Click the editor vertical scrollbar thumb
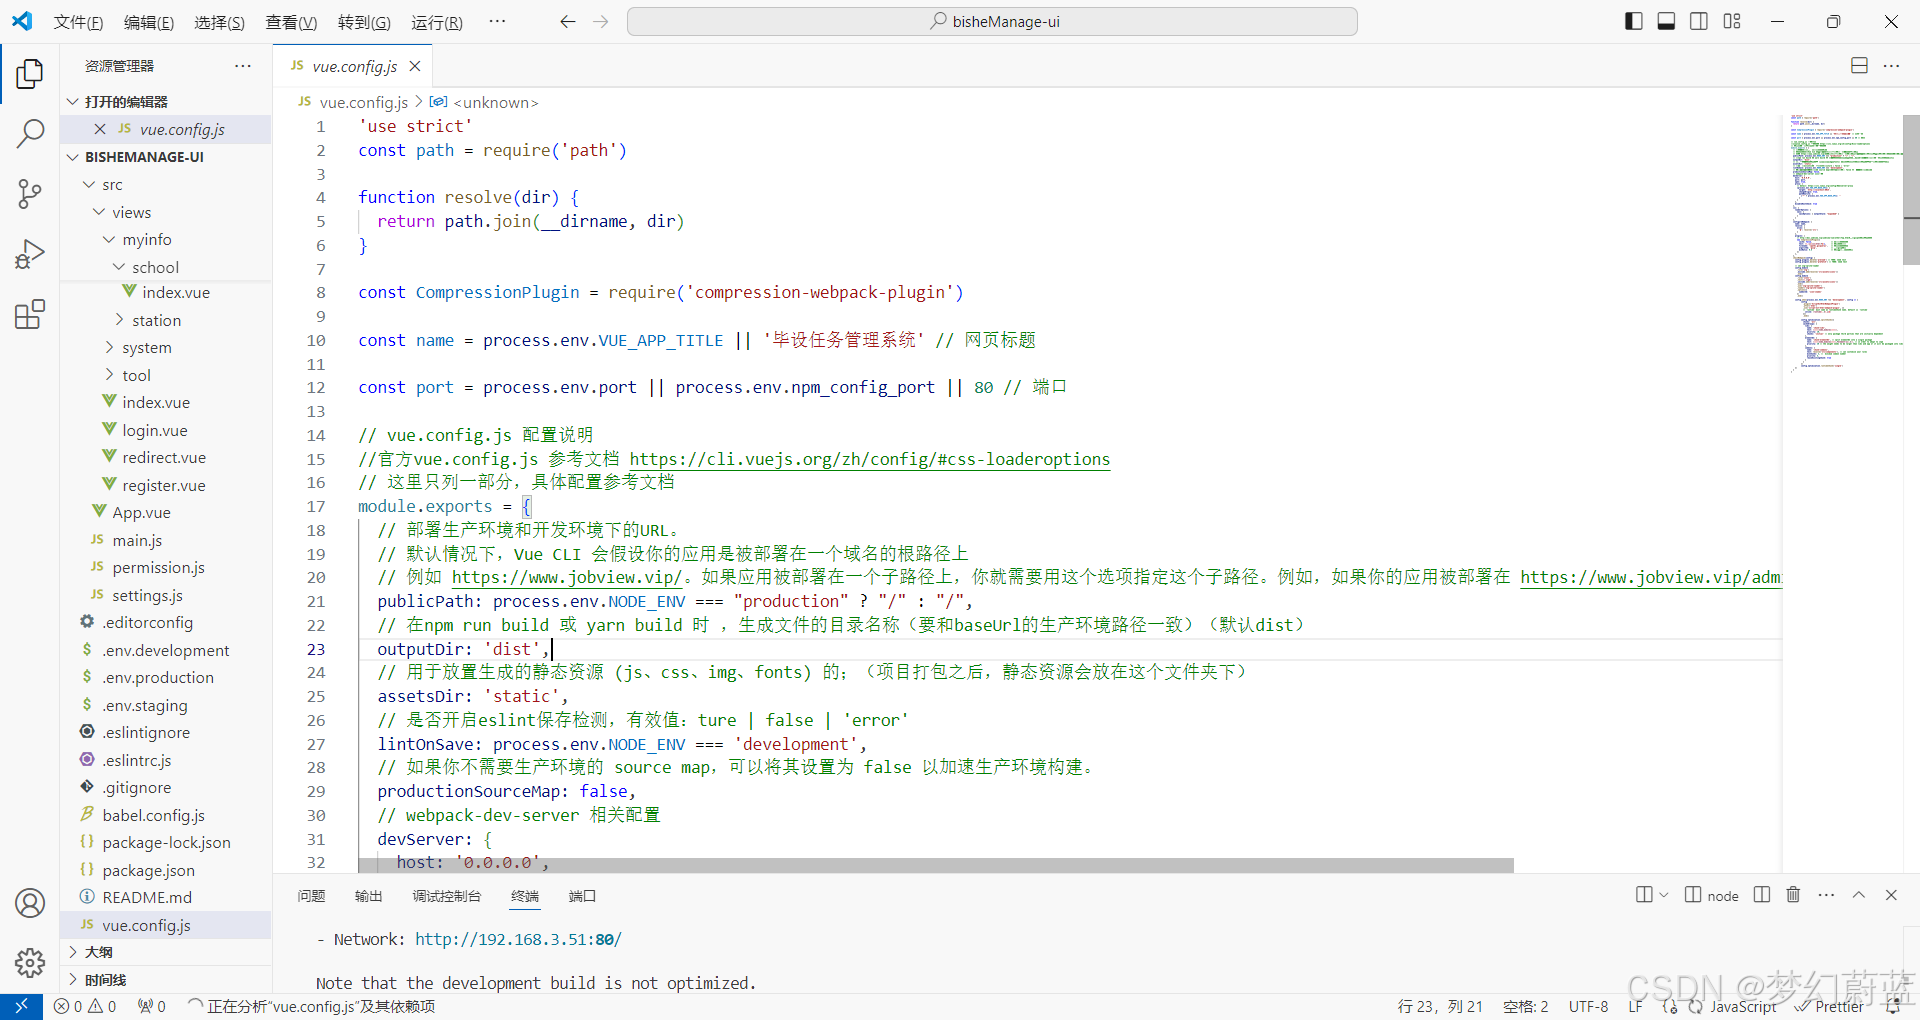Screen dimensions: 1920x1020 click(1911, 190)
